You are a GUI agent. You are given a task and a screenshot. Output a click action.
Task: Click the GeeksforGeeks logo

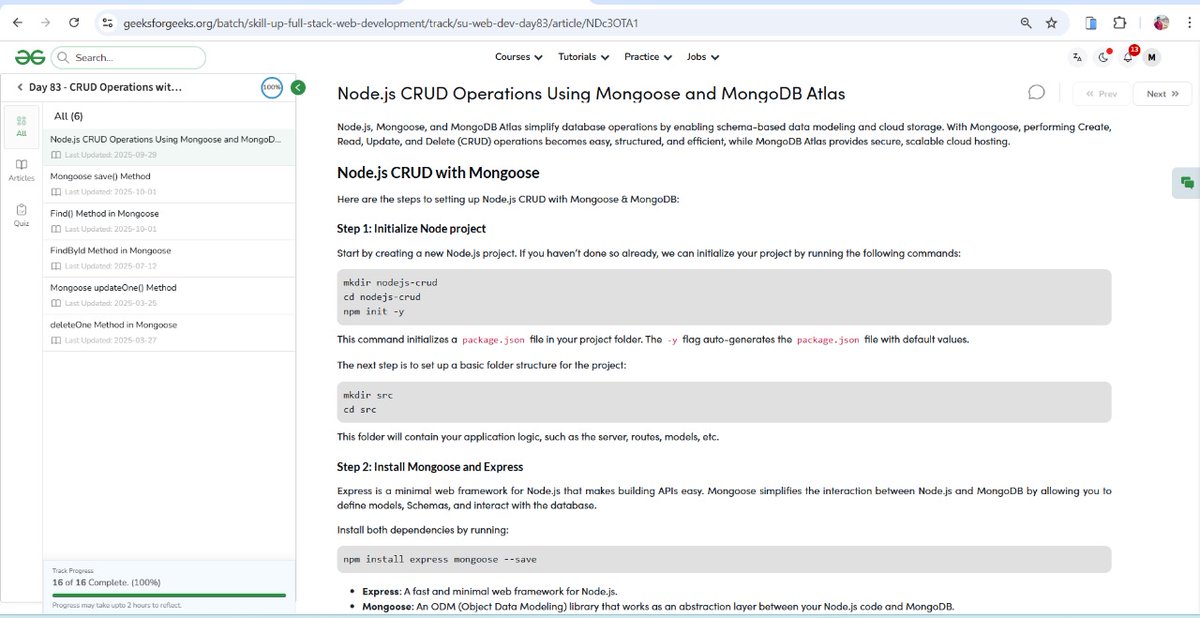click(29, 58)
